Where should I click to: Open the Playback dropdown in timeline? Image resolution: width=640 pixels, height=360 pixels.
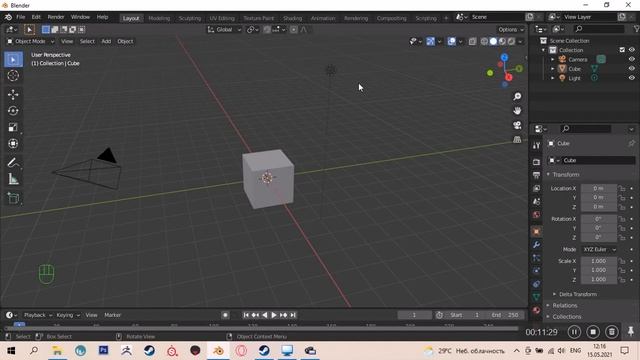[x=38, y=315]
